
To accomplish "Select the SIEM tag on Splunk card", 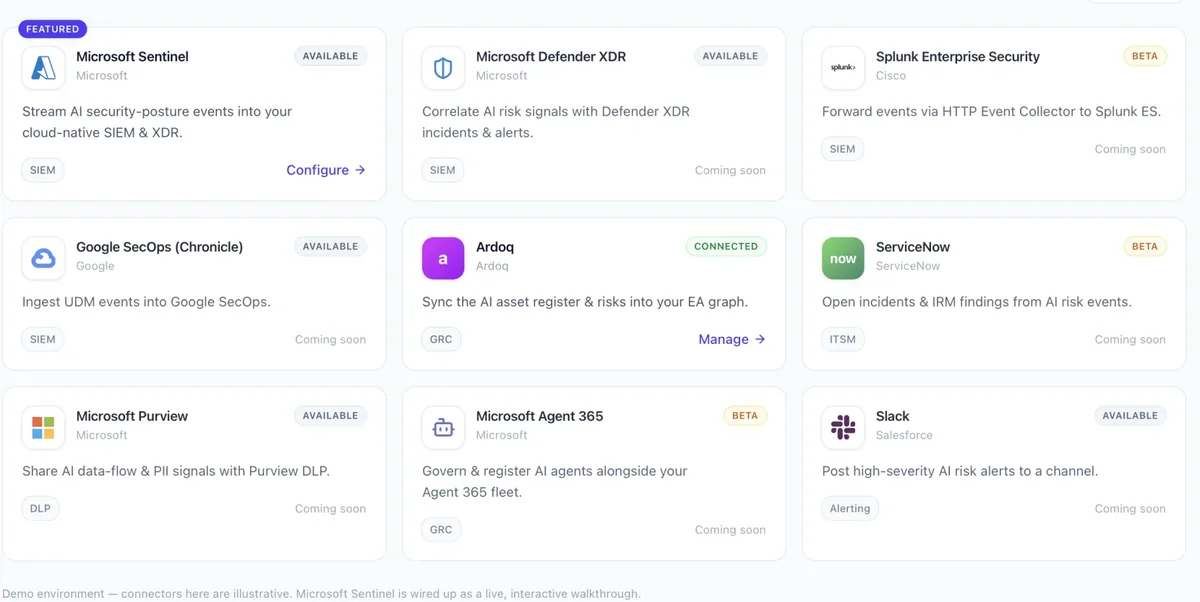I will click(x=843, y=149).
